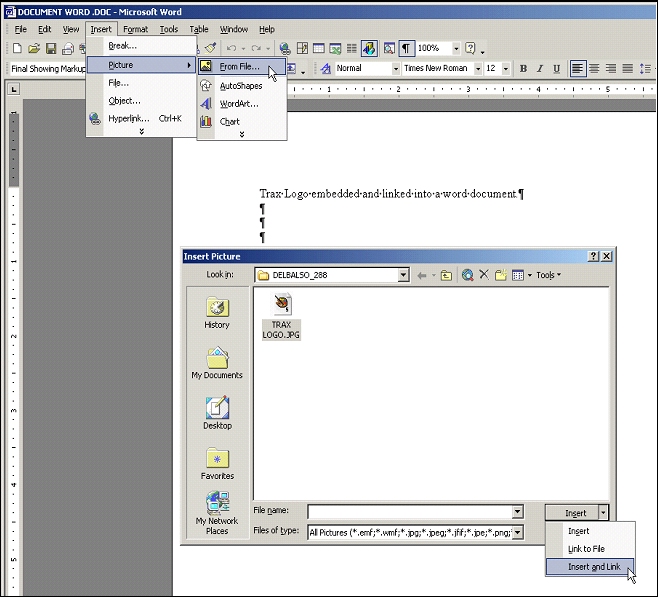The image size is (658, 597).
Task: Choose WordArt... in Picture submenu
Action: pyautogui.click(x=242, y=104)
